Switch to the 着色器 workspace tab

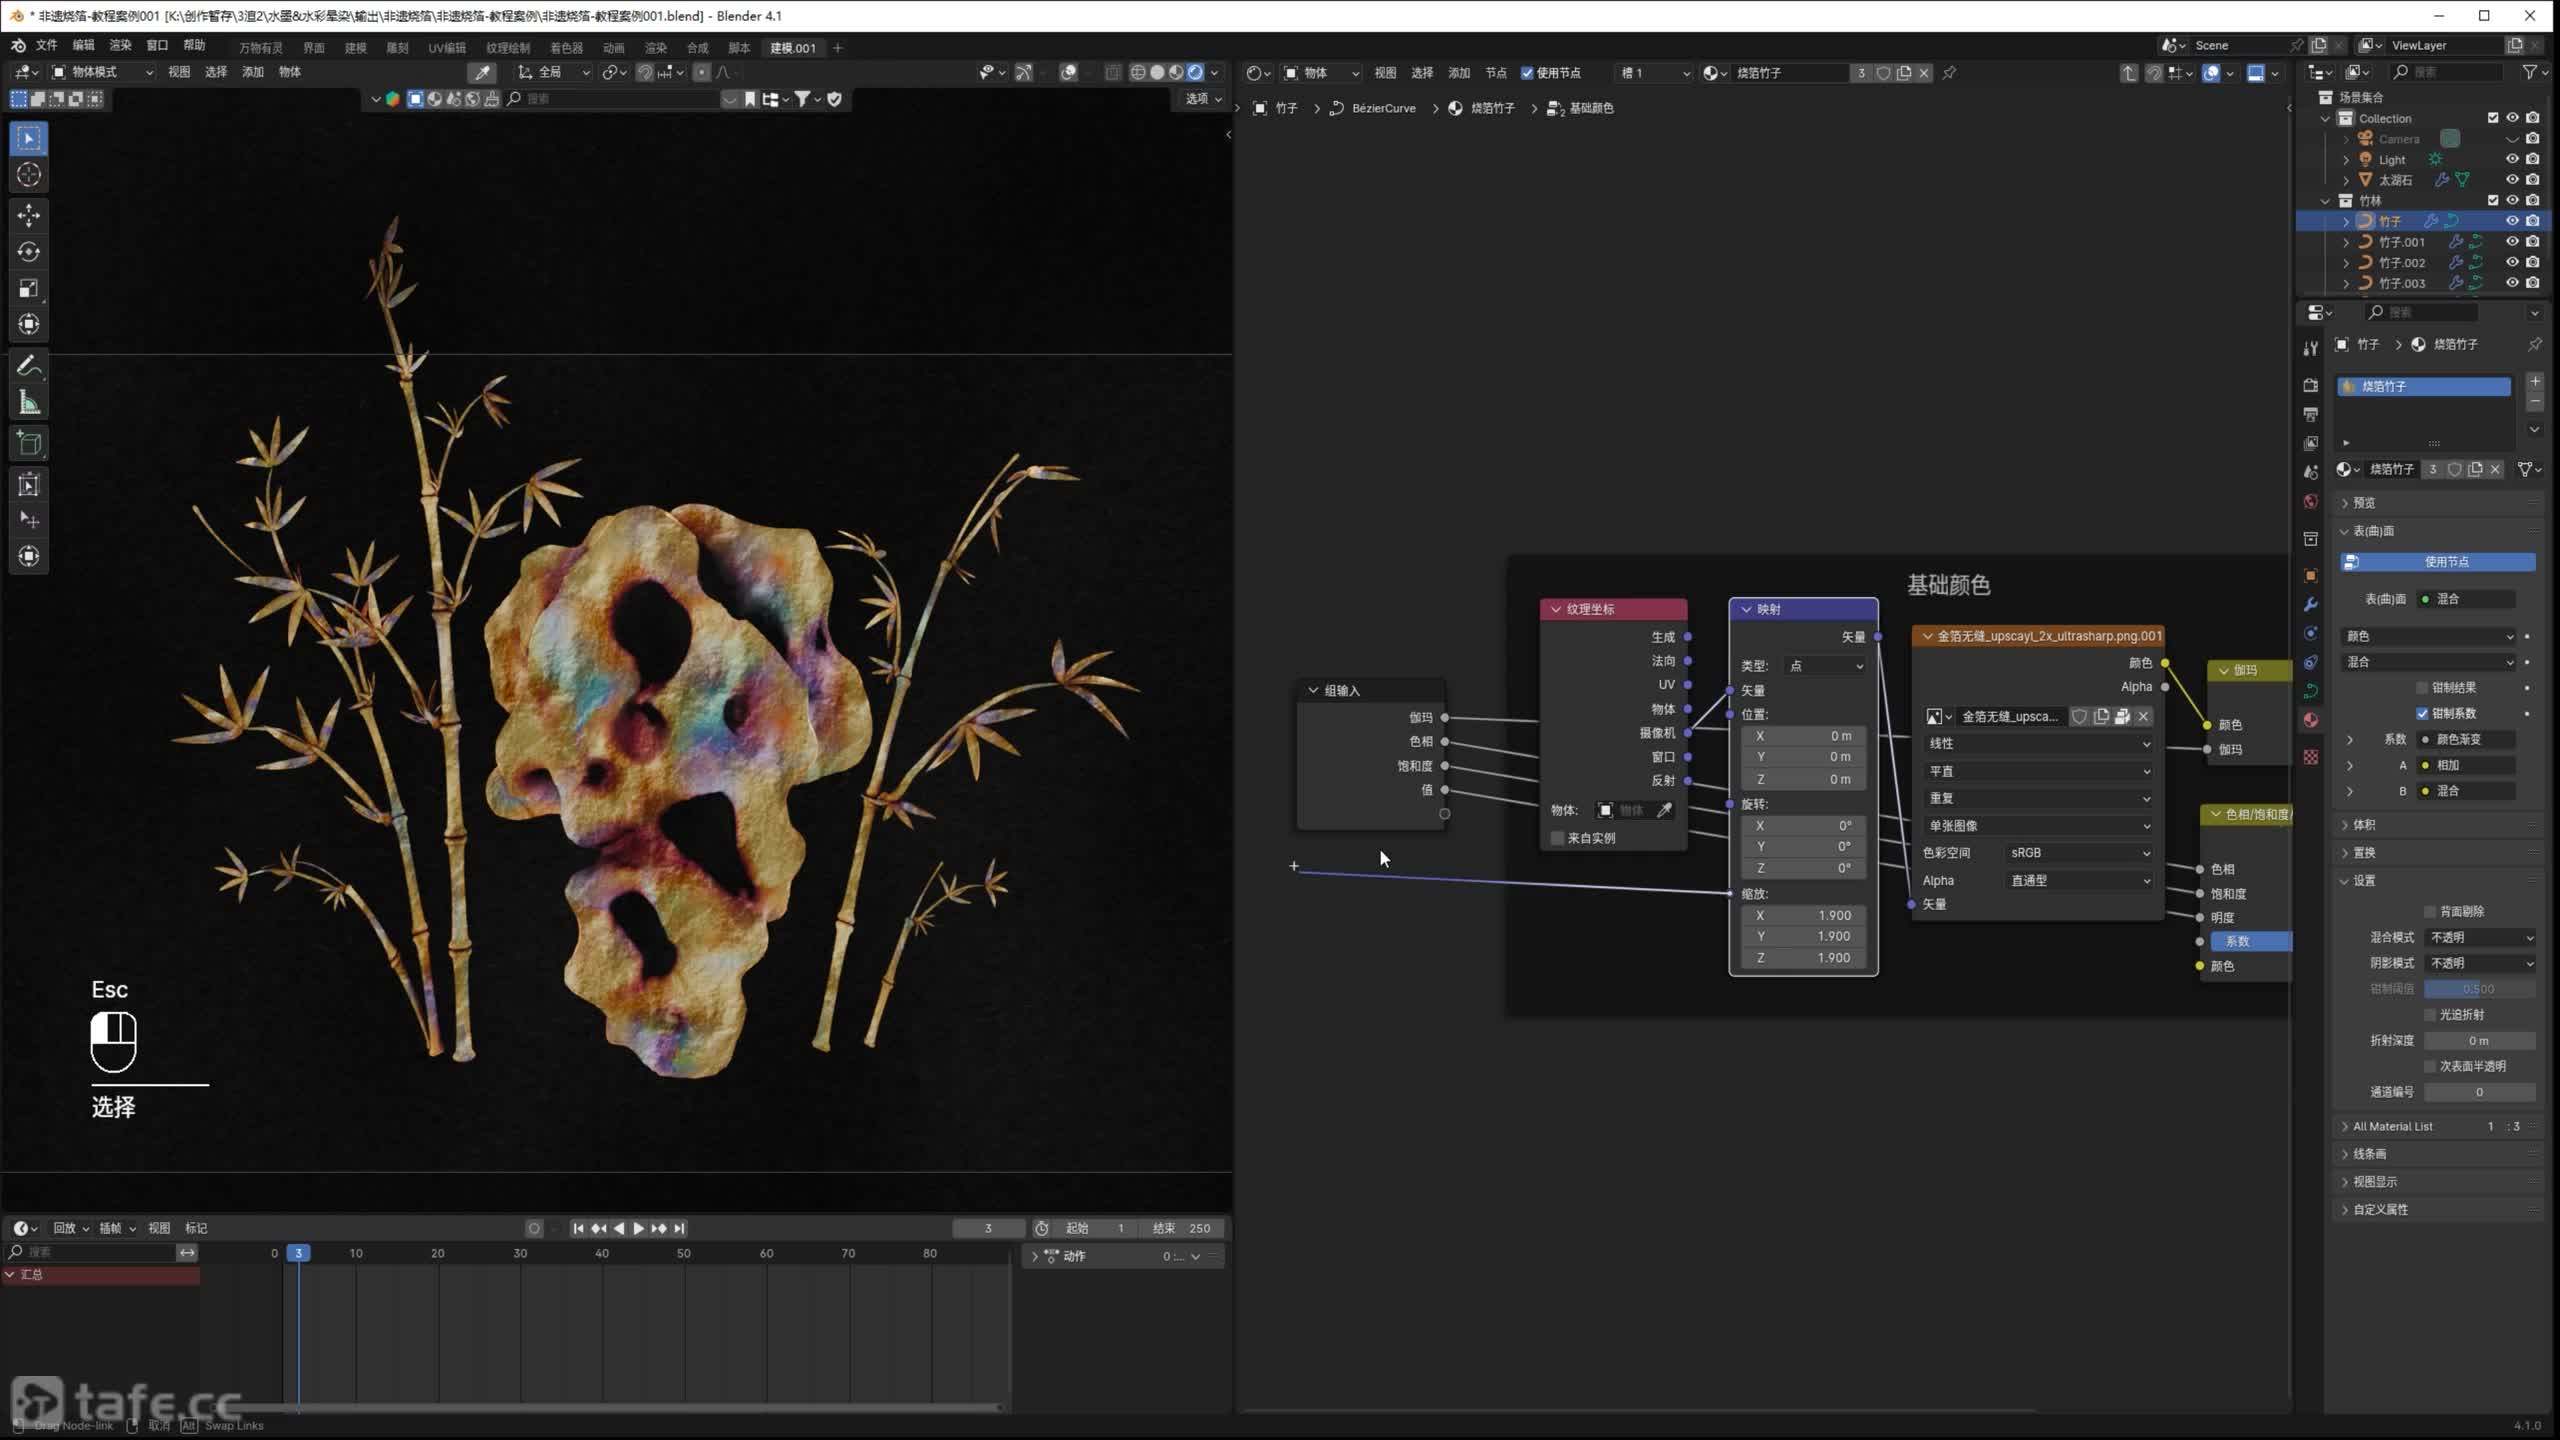pyautogui.click(x=566, y=48)
